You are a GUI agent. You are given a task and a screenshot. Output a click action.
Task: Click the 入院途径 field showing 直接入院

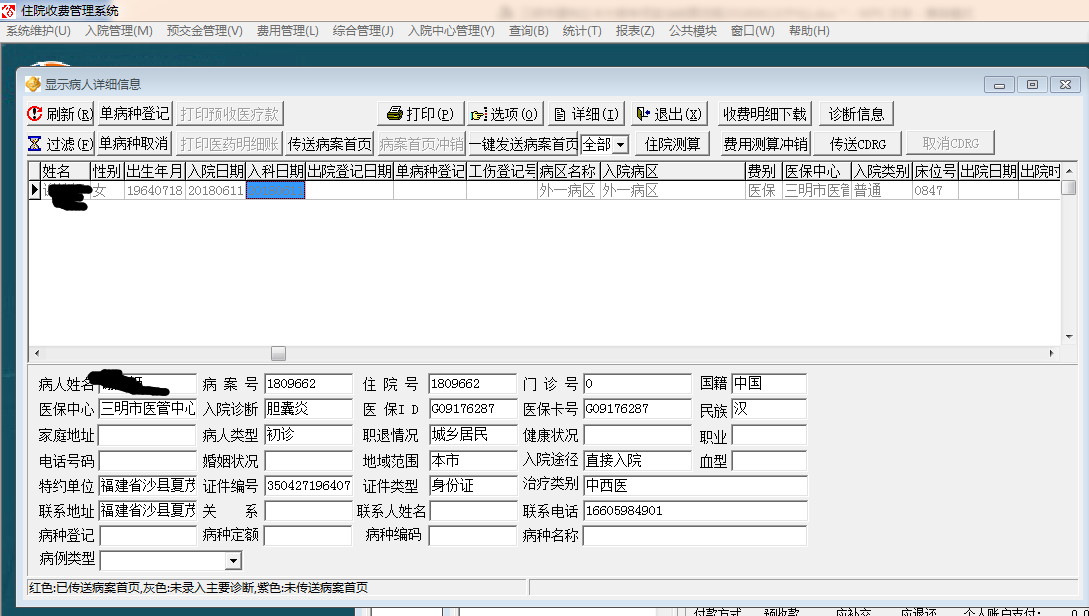pyautogui.click(x=638, y=460)
